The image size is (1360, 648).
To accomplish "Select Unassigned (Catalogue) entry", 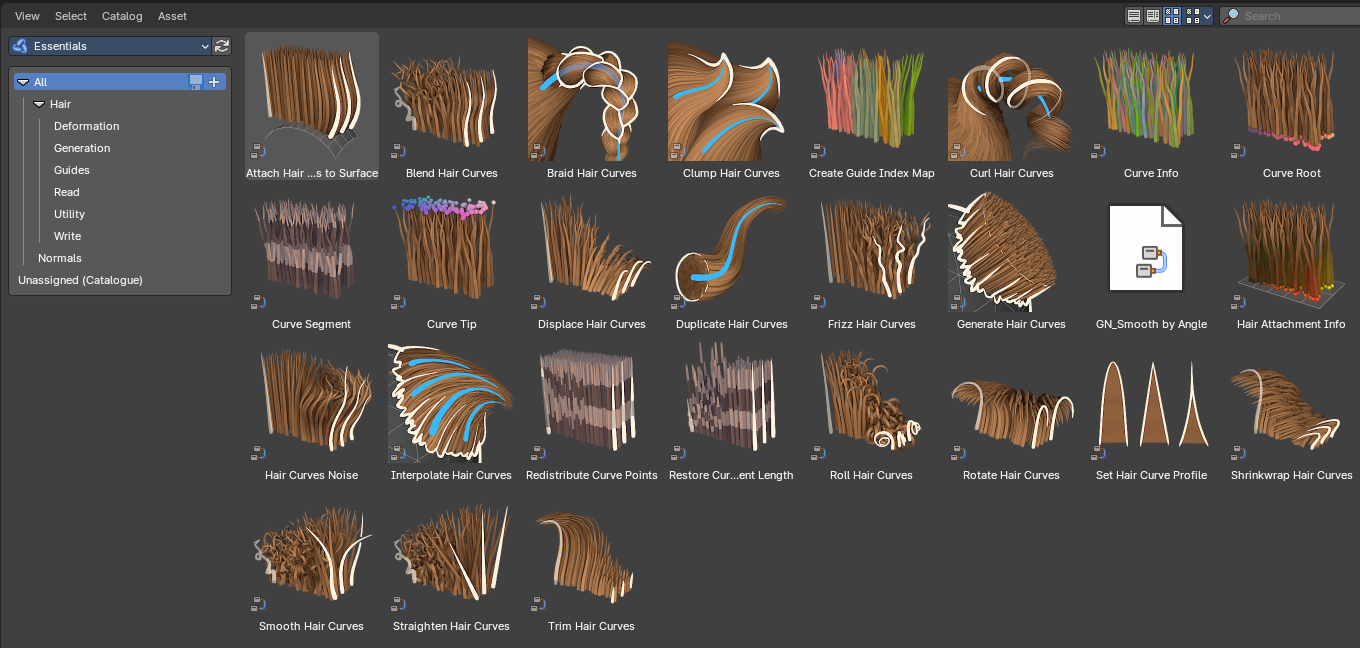I will click(x=80, y=280).
